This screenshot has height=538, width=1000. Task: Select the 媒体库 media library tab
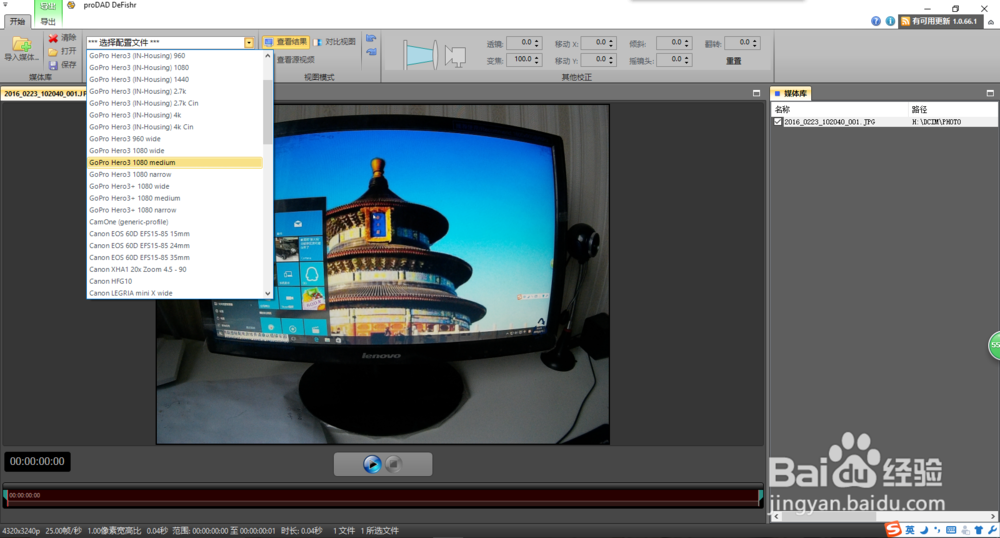790,93
